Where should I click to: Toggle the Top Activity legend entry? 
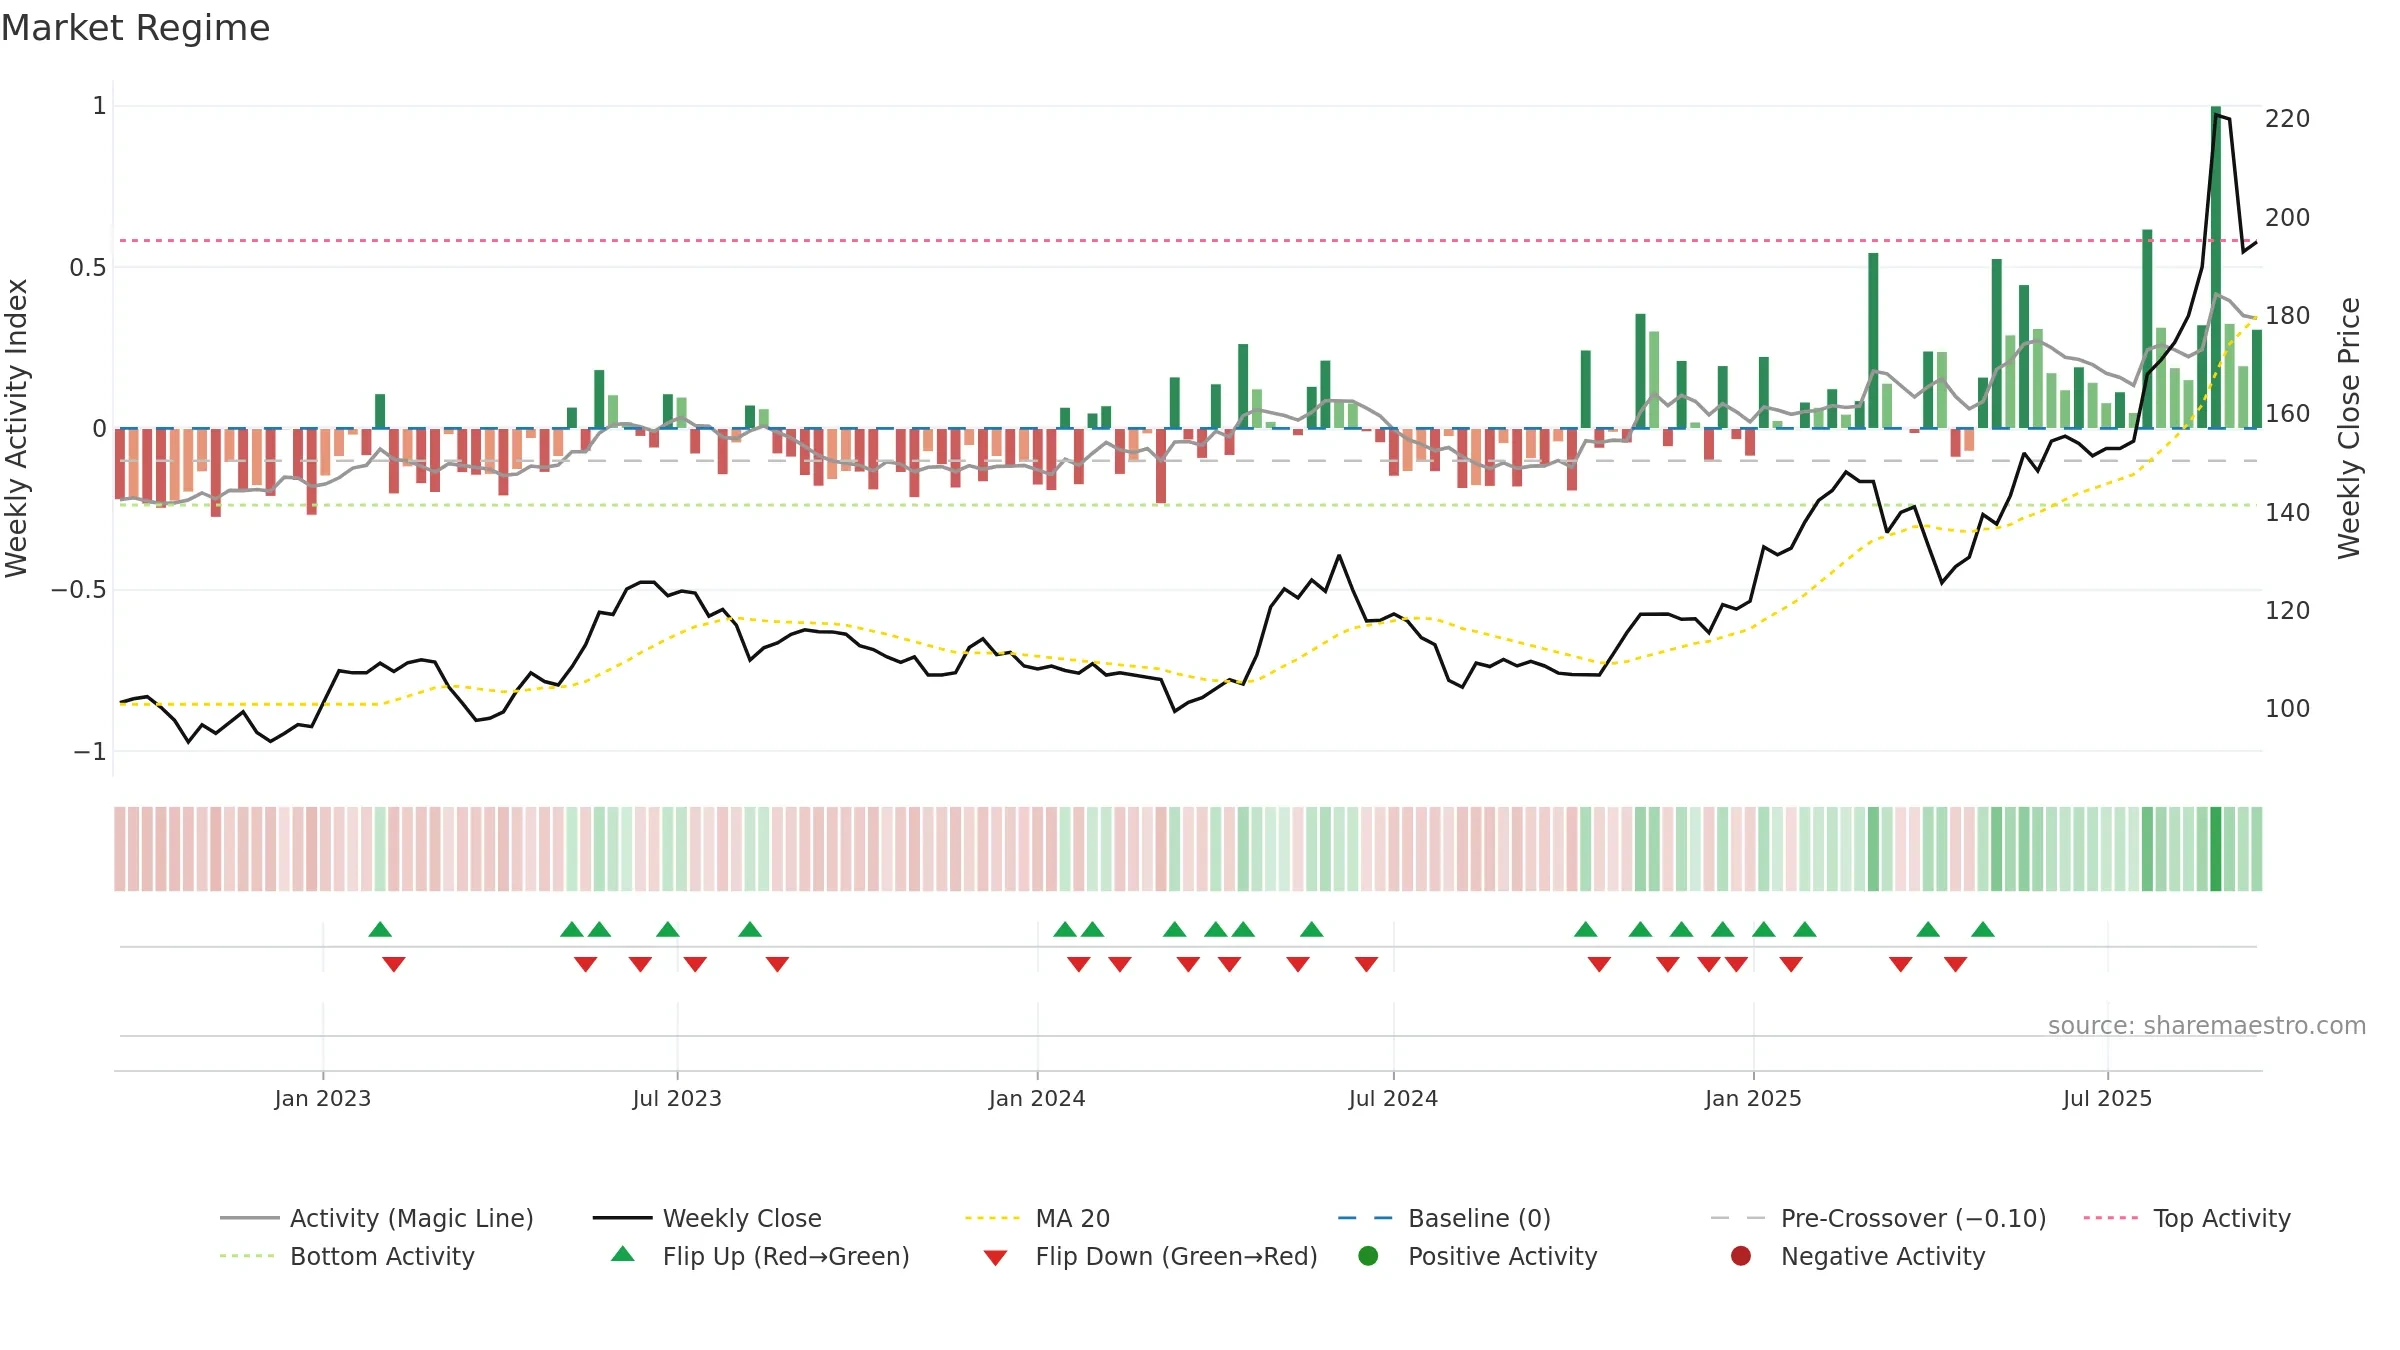2187,1218
